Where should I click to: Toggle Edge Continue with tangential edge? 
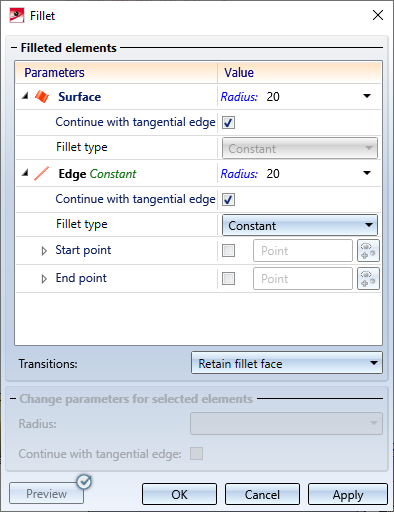tap(228, 199)
